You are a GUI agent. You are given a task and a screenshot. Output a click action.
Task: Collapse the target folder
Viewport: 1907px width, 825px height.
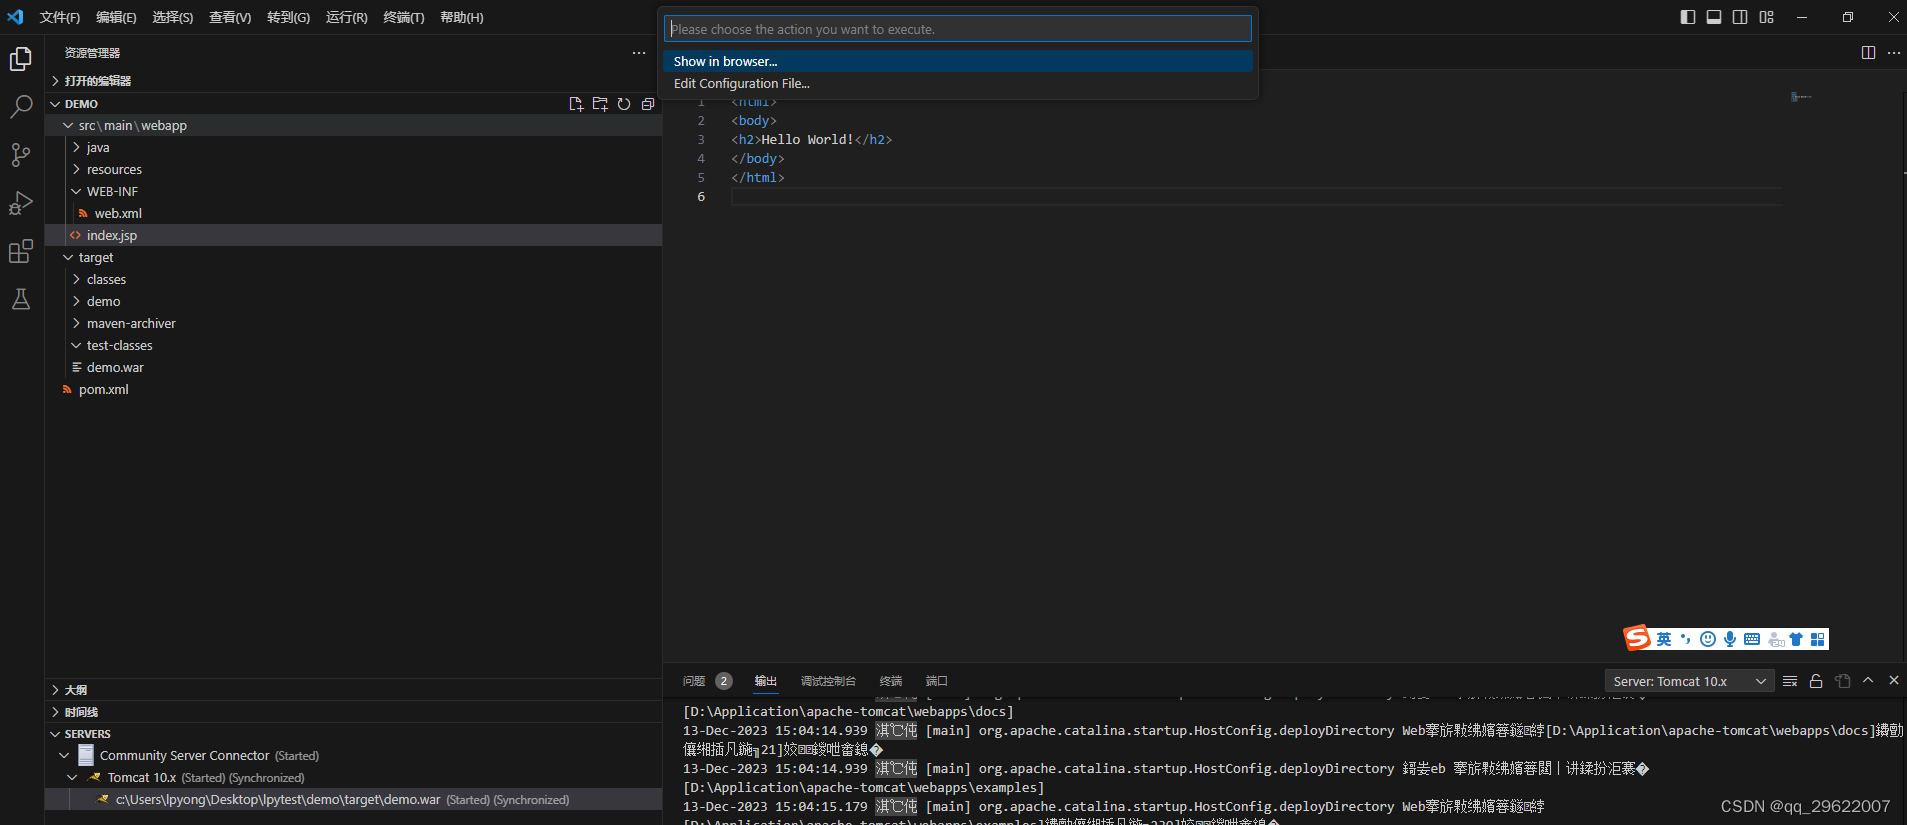[x=354, y=258]
